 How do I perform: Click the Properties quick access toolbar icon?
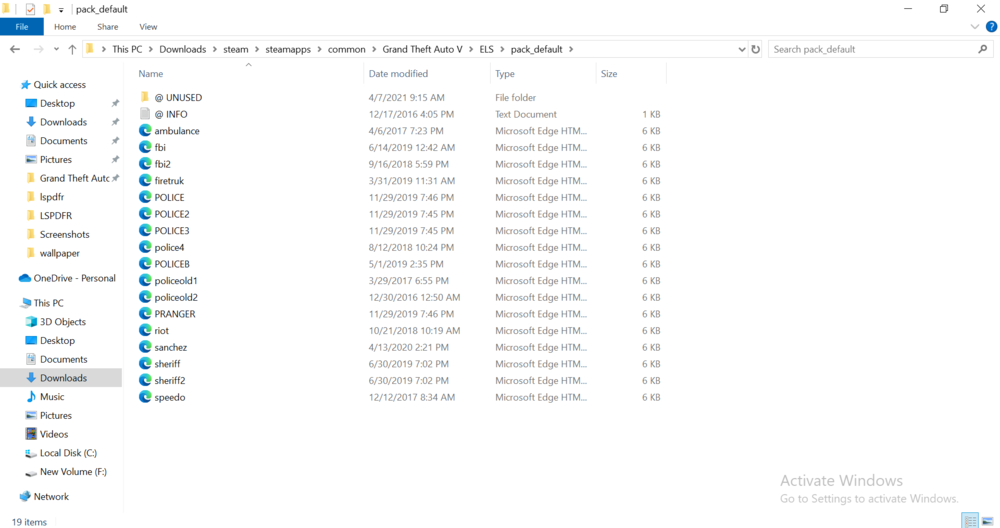[x=30, y=9]
